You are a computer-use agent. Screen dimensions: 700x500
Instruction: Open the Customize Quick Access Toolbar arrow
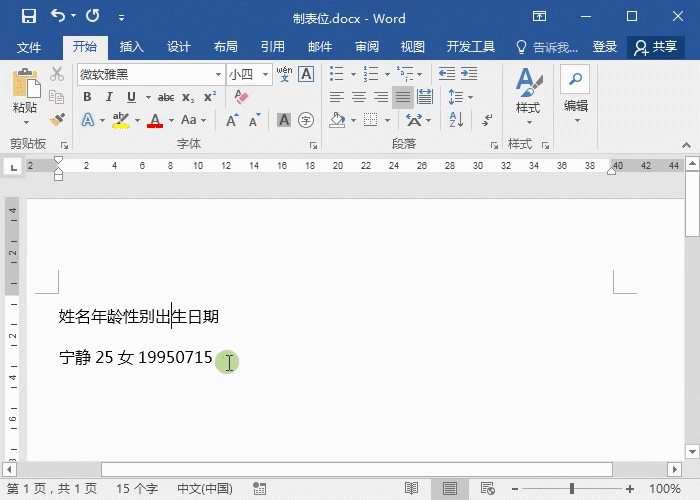[121, 18]
